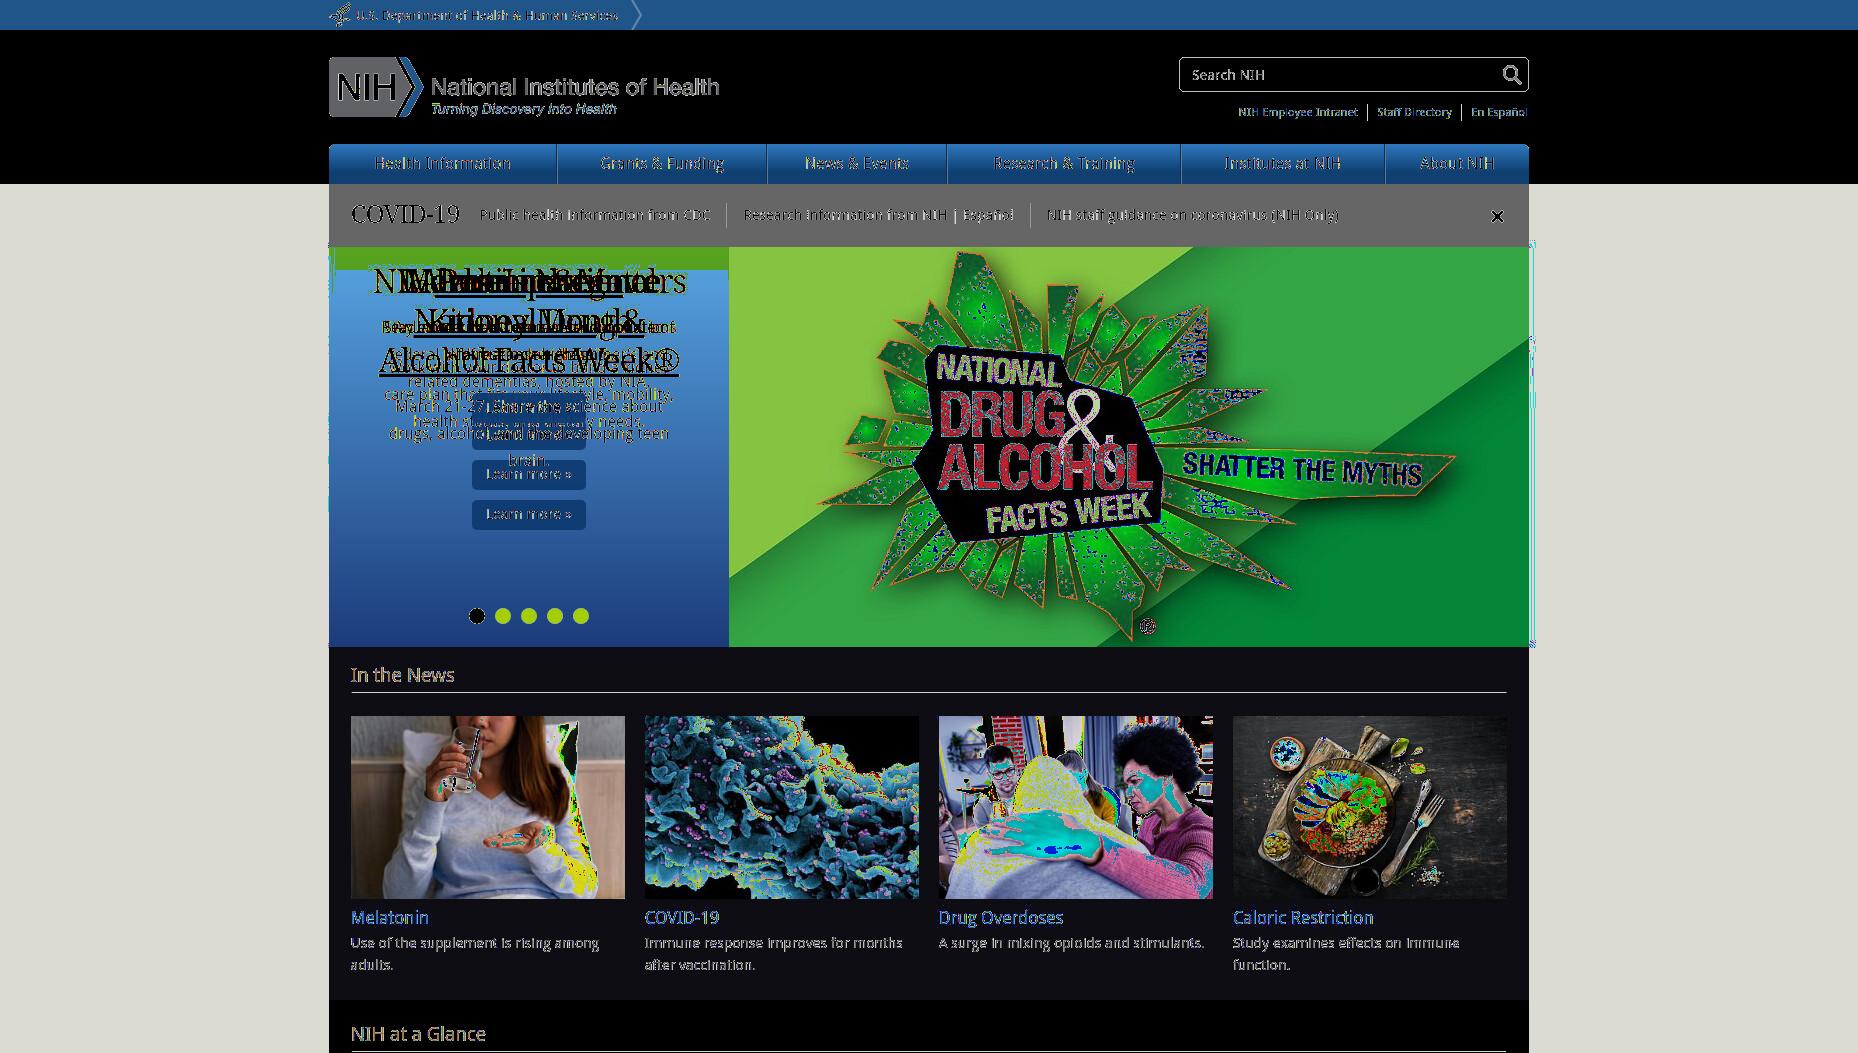
Task: Switch to En Español
Action: coord(1499,112)
